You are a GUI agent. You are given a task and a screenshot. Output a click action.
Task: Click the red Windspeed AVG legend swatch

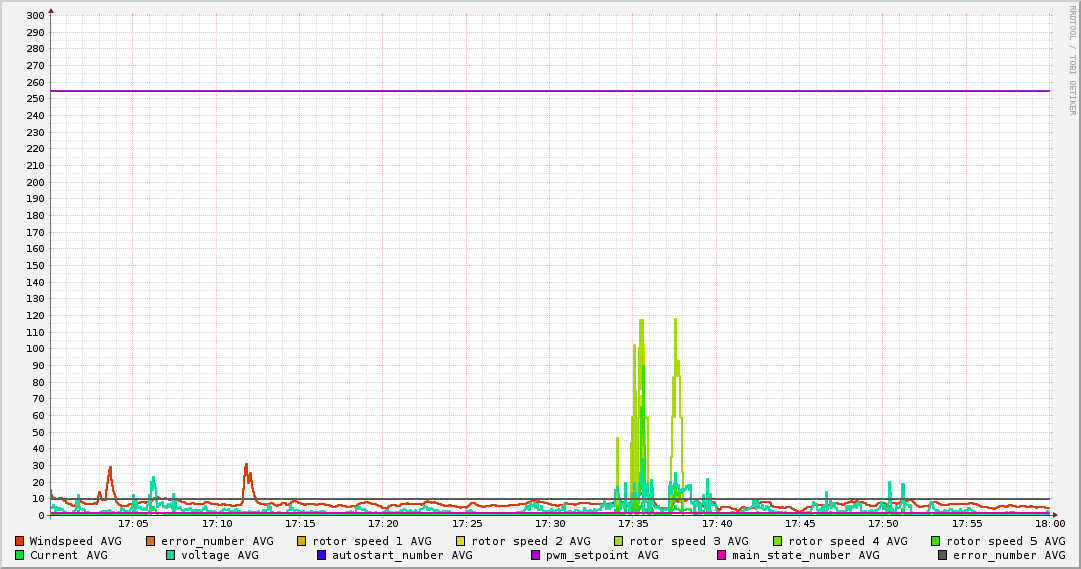[19, 541]
